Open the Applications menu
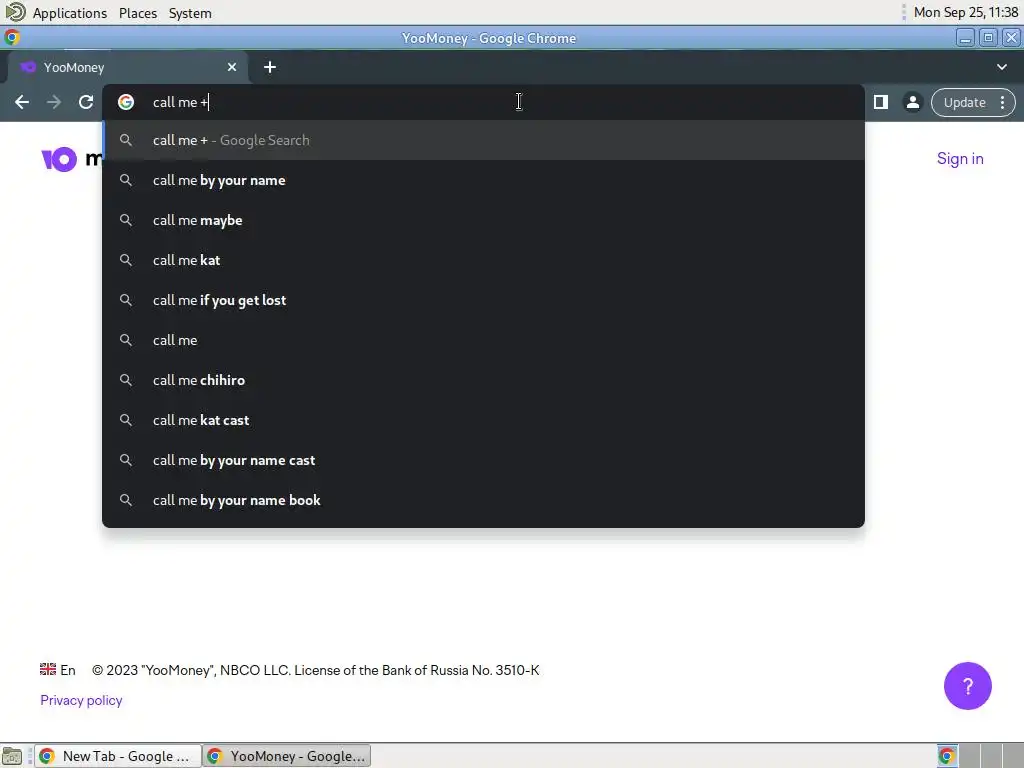Image resolution: width=1024 pixels, height=768 pixels. (70, 13)
